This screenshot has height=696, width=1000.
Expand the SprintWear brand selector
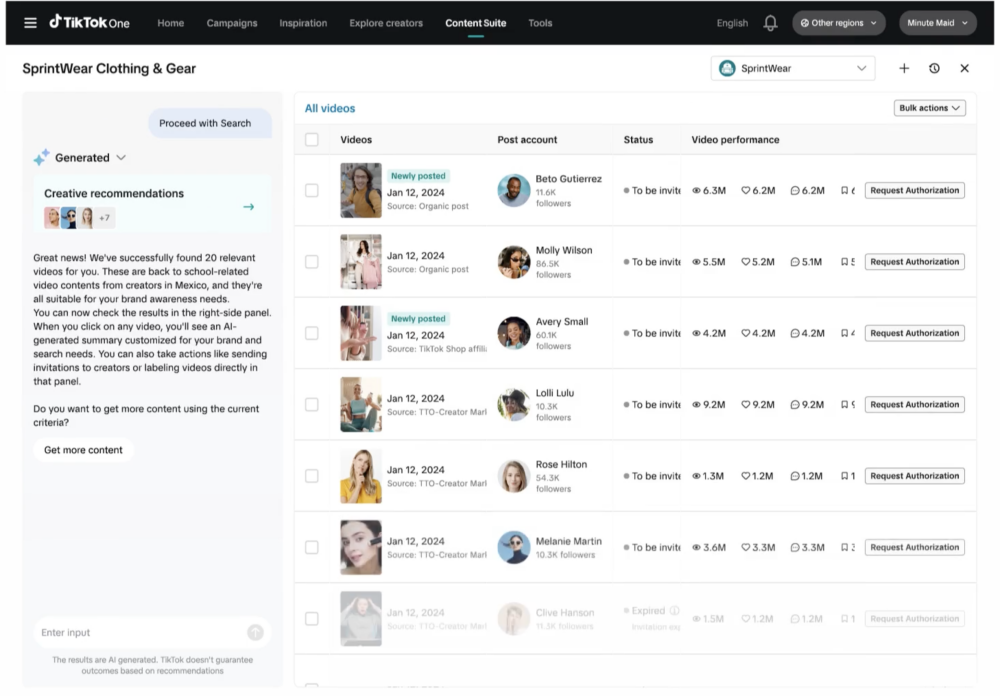point(793,68)
